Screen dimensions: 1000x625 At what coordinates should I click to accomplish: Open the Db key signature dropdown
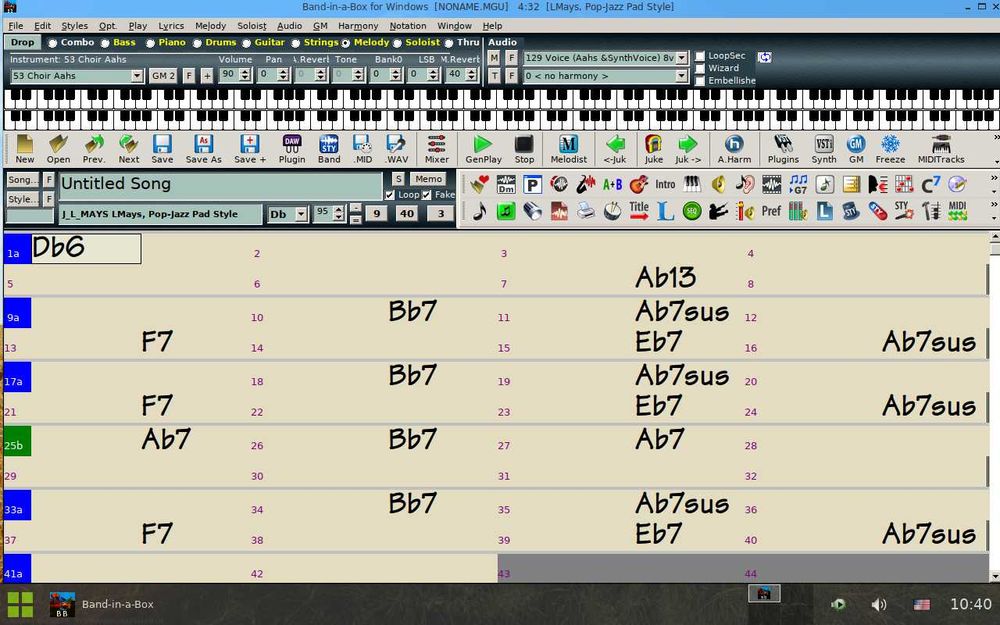pos(302,214)
